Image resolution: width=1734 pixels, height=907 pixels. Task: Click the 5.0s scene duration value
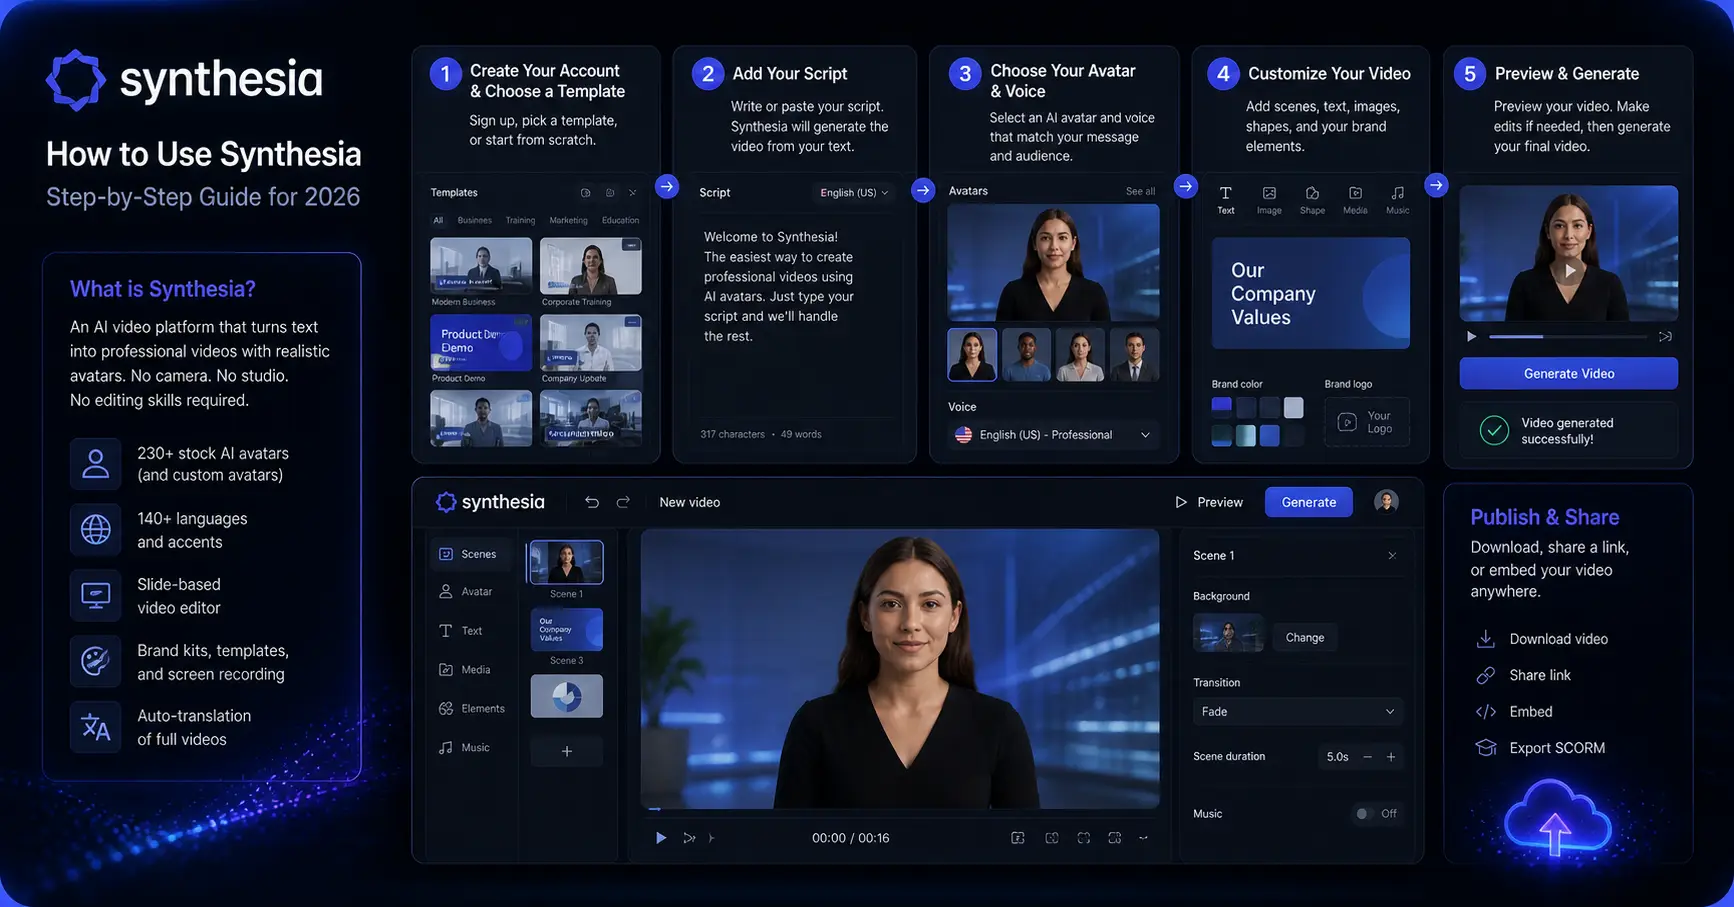tap(1338, 757)
